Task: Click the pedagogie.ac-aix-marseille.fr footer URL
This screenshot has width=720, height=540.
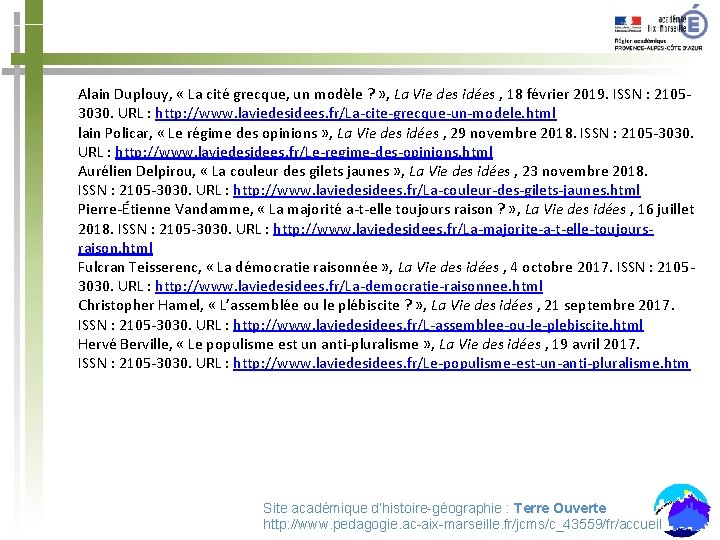Action: coord(462,524)
